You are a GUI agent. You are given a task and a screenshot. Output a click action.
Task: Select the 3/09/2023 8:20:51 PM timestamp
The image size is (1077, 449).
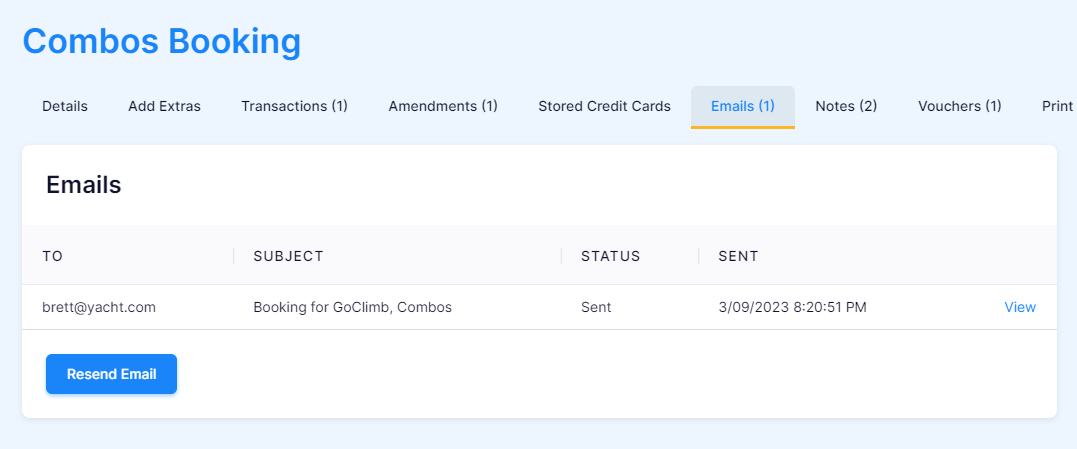coord(793,307)
